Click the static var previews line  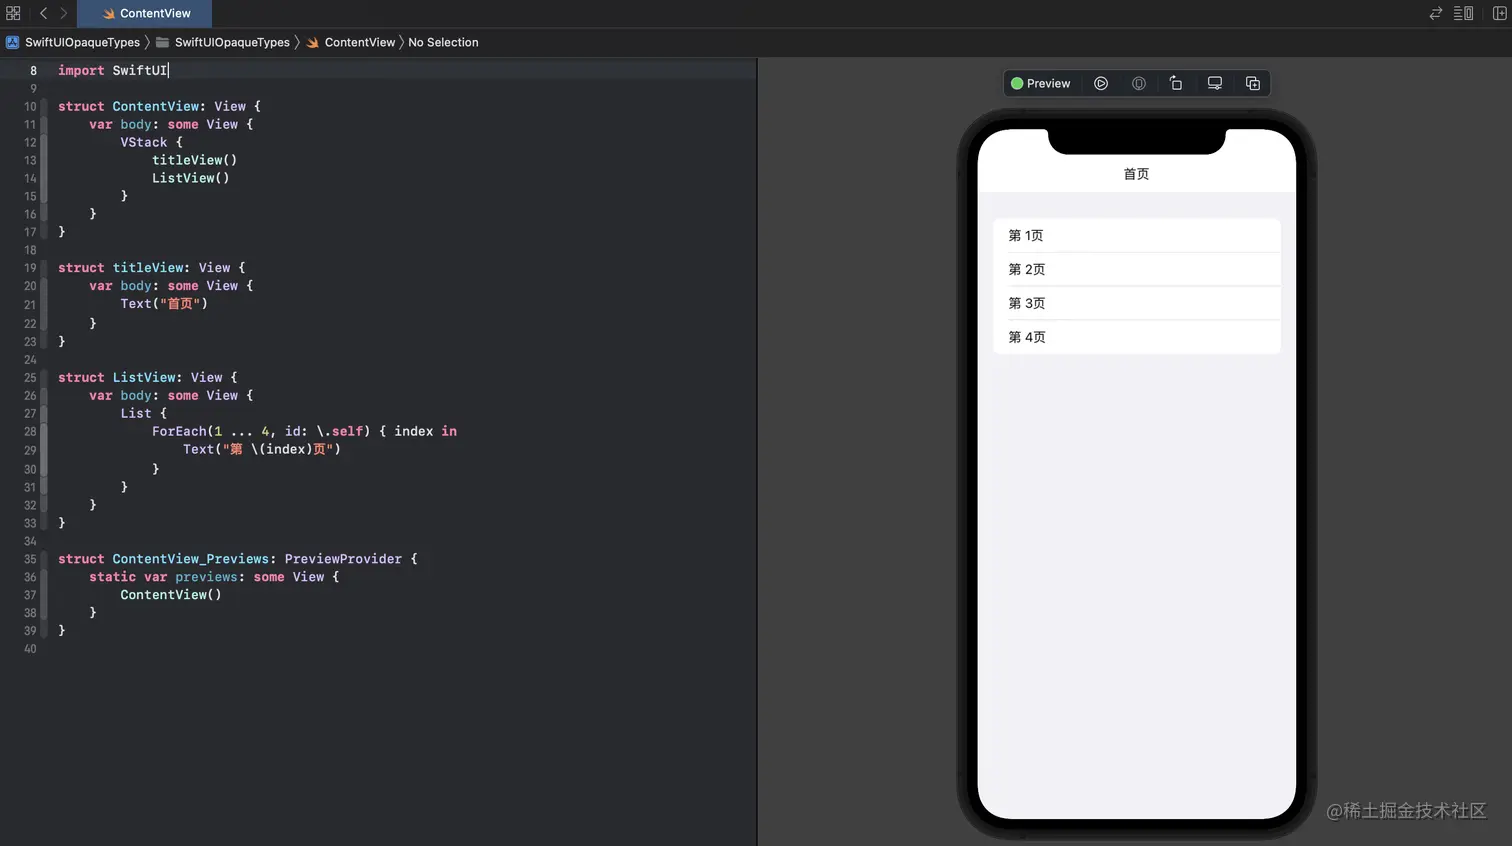point(214,577)
